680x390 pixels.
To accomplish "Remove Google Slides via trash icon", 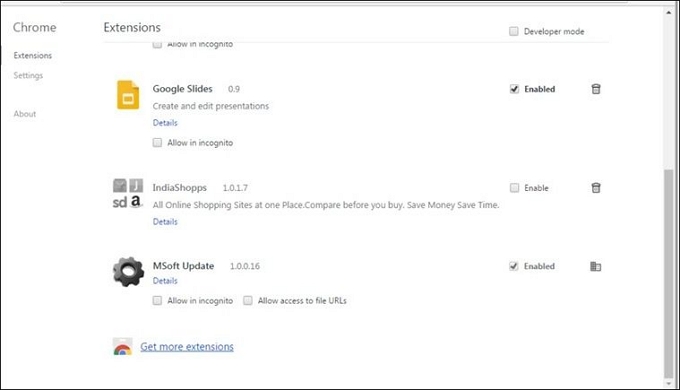I will (596, 89).
